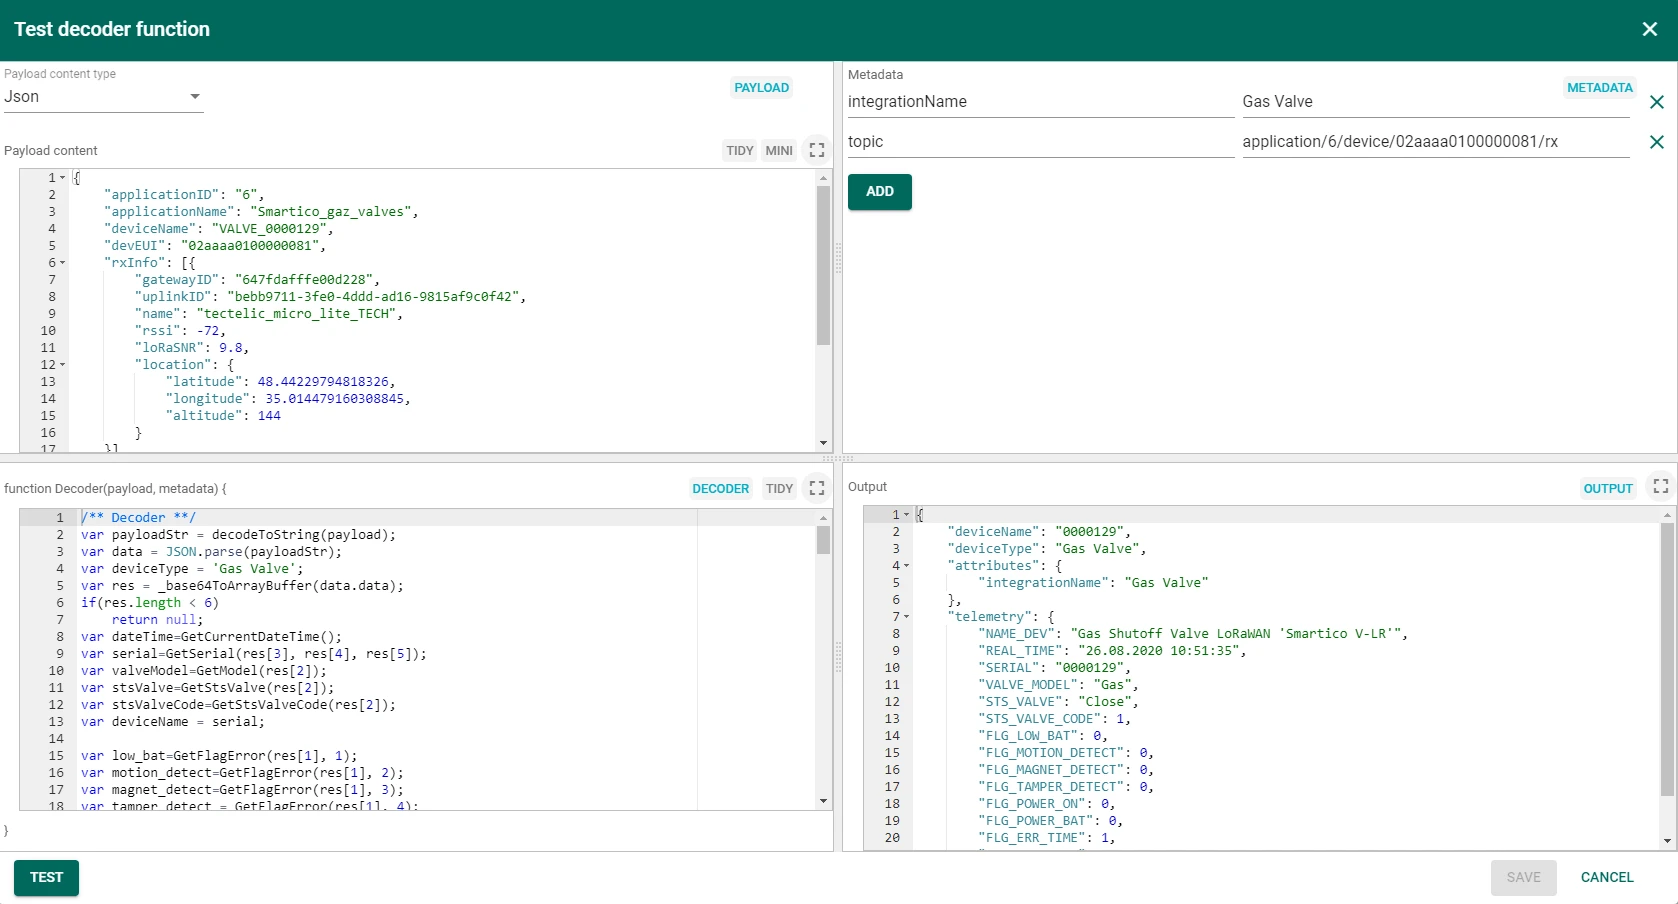This screenshot has width=1678, height=904.
Task: Click the decoder editor scrollbar thumb
Action: [x=823, y=540]
